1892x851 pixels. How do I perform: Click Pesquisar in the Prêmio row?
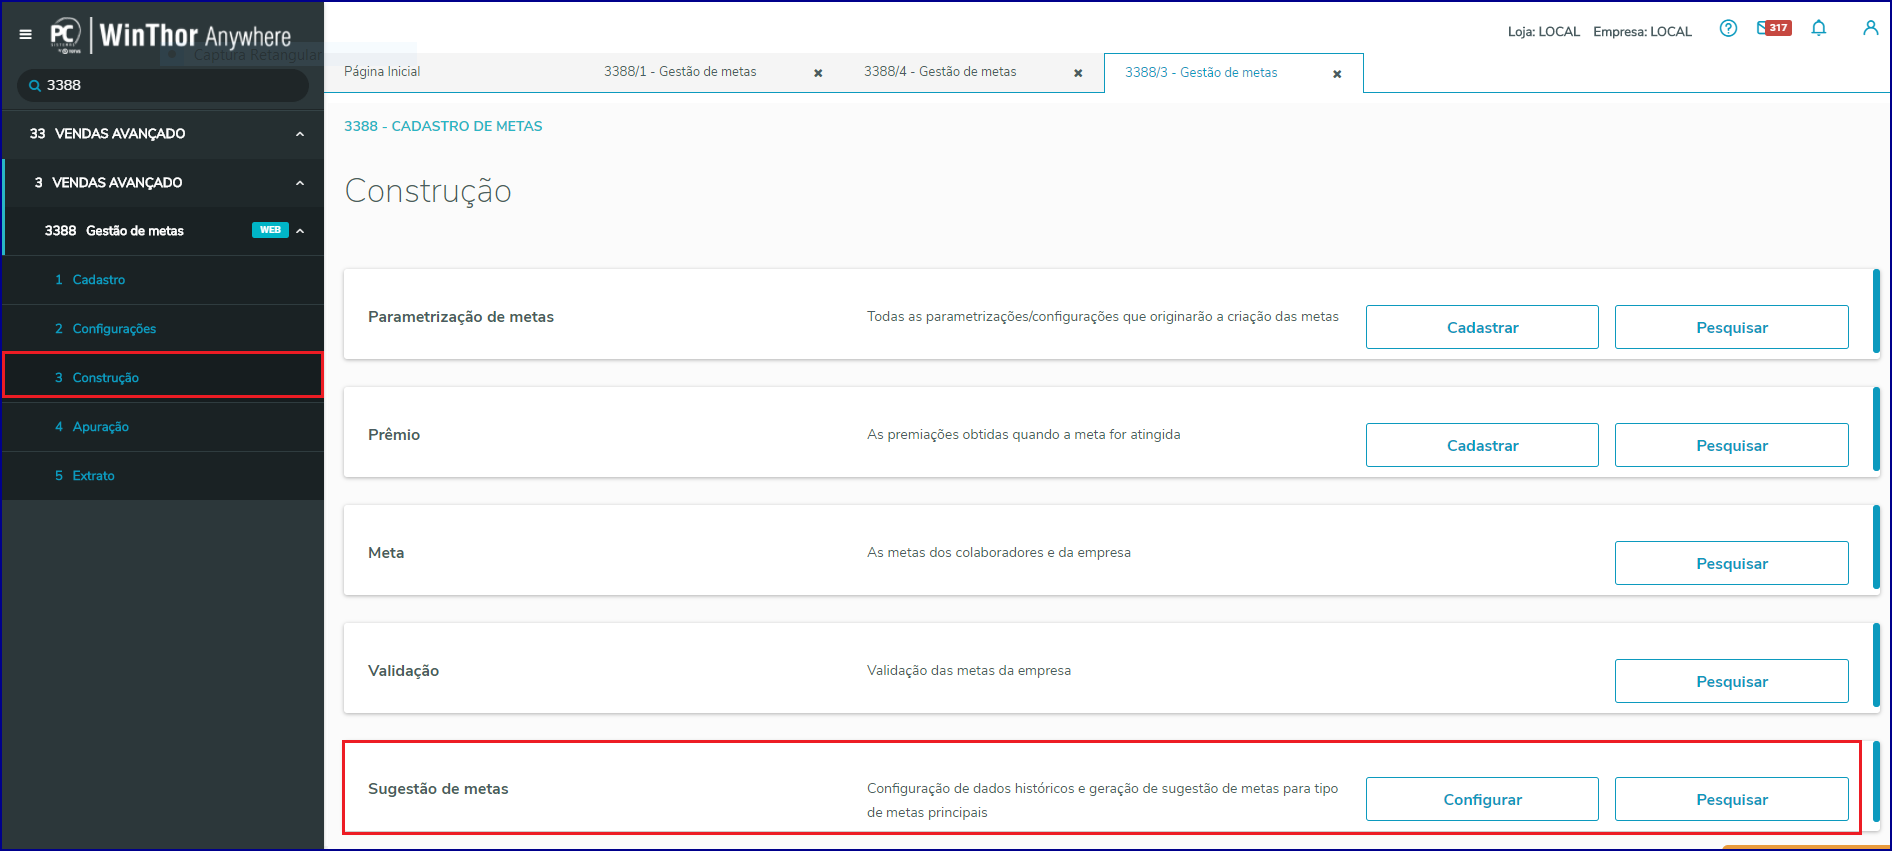click(x=1732, y=445)
